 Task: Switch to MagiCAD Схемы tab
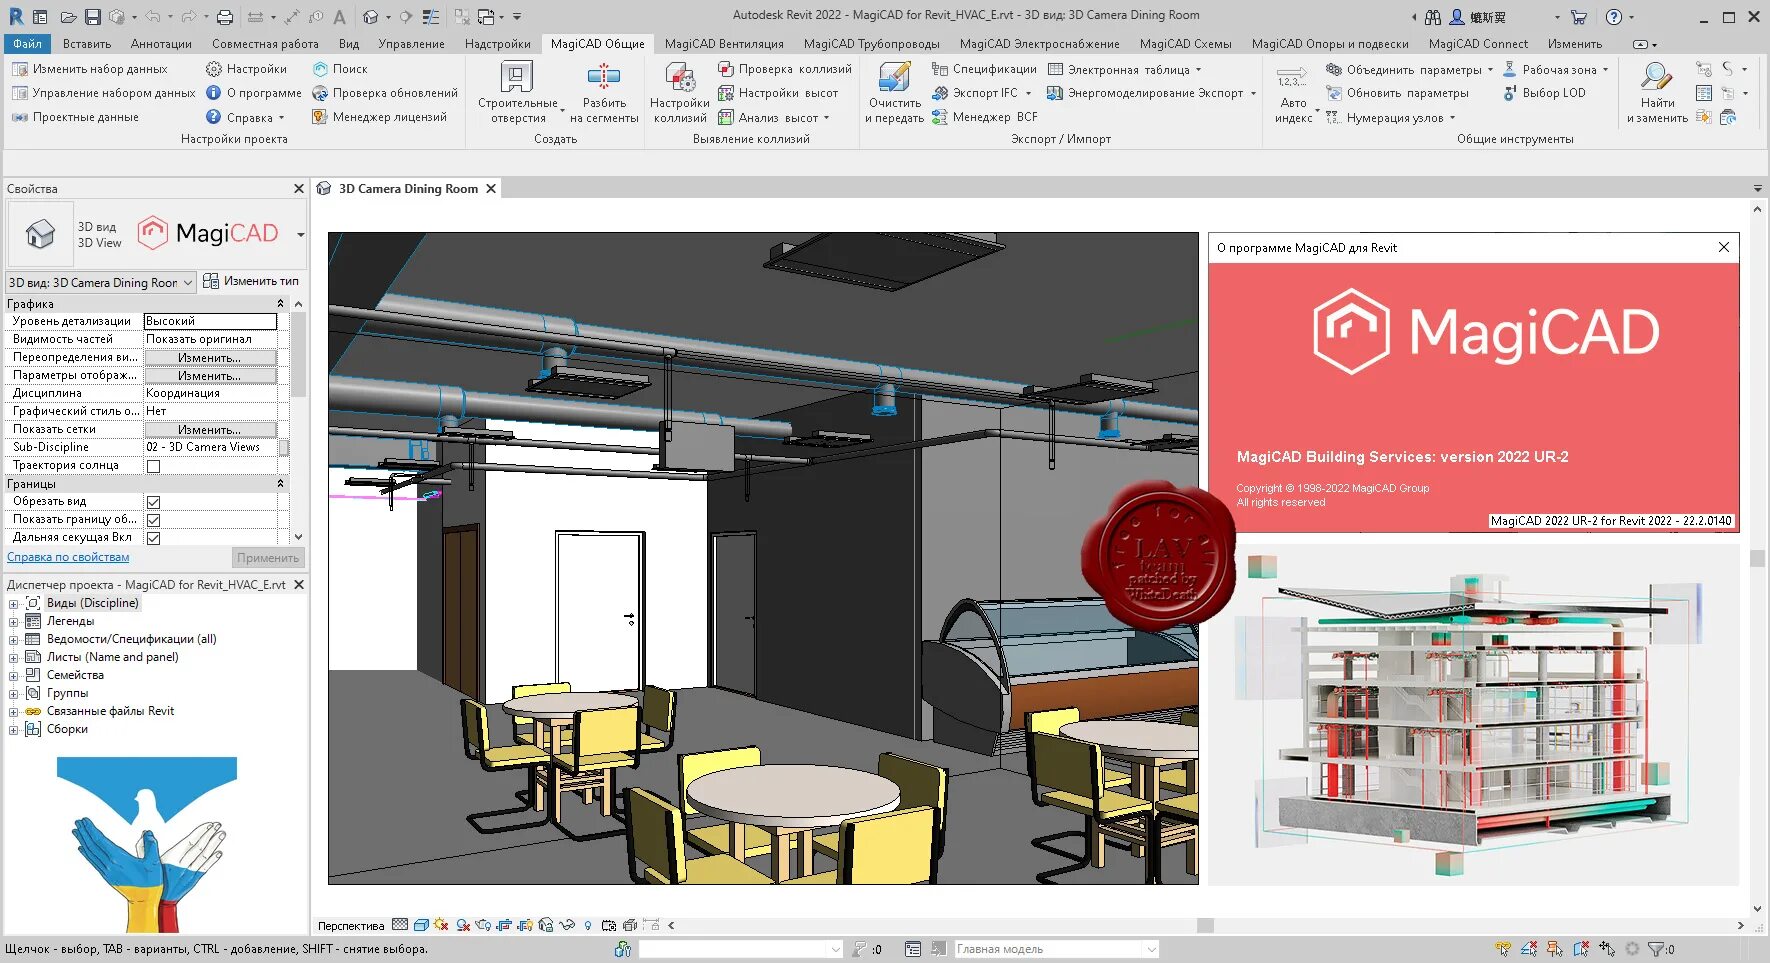[1186, 44]
